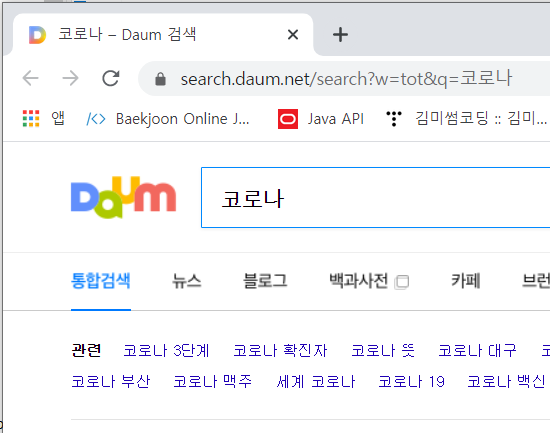Click the Daum search box with 코로나
The width and height of the screenshot is (550, 433).
tap(376, 198)
